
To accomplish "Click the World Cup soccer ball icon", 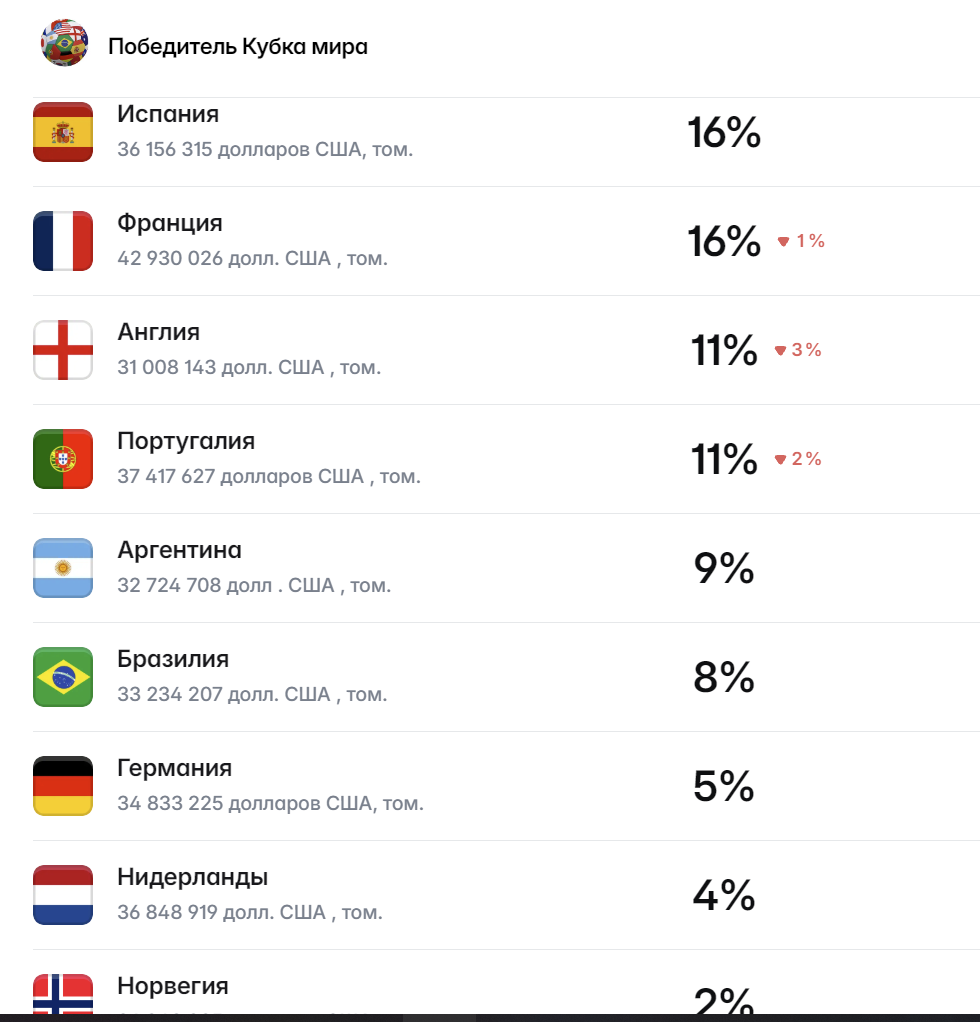I will pyautogui.click(x=64, y=43).
